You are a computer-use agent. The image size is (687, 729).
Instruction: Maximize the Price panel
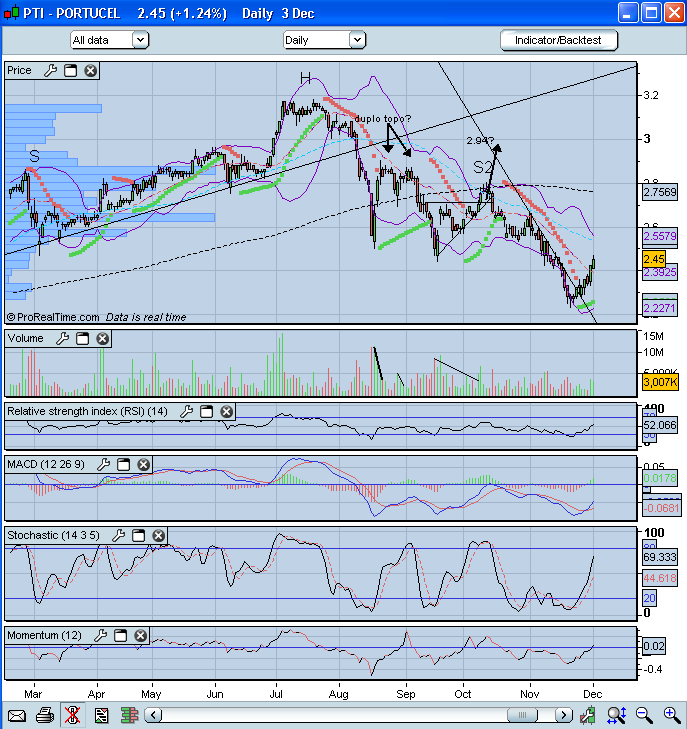pyautogui.click(x=71, y=71)
